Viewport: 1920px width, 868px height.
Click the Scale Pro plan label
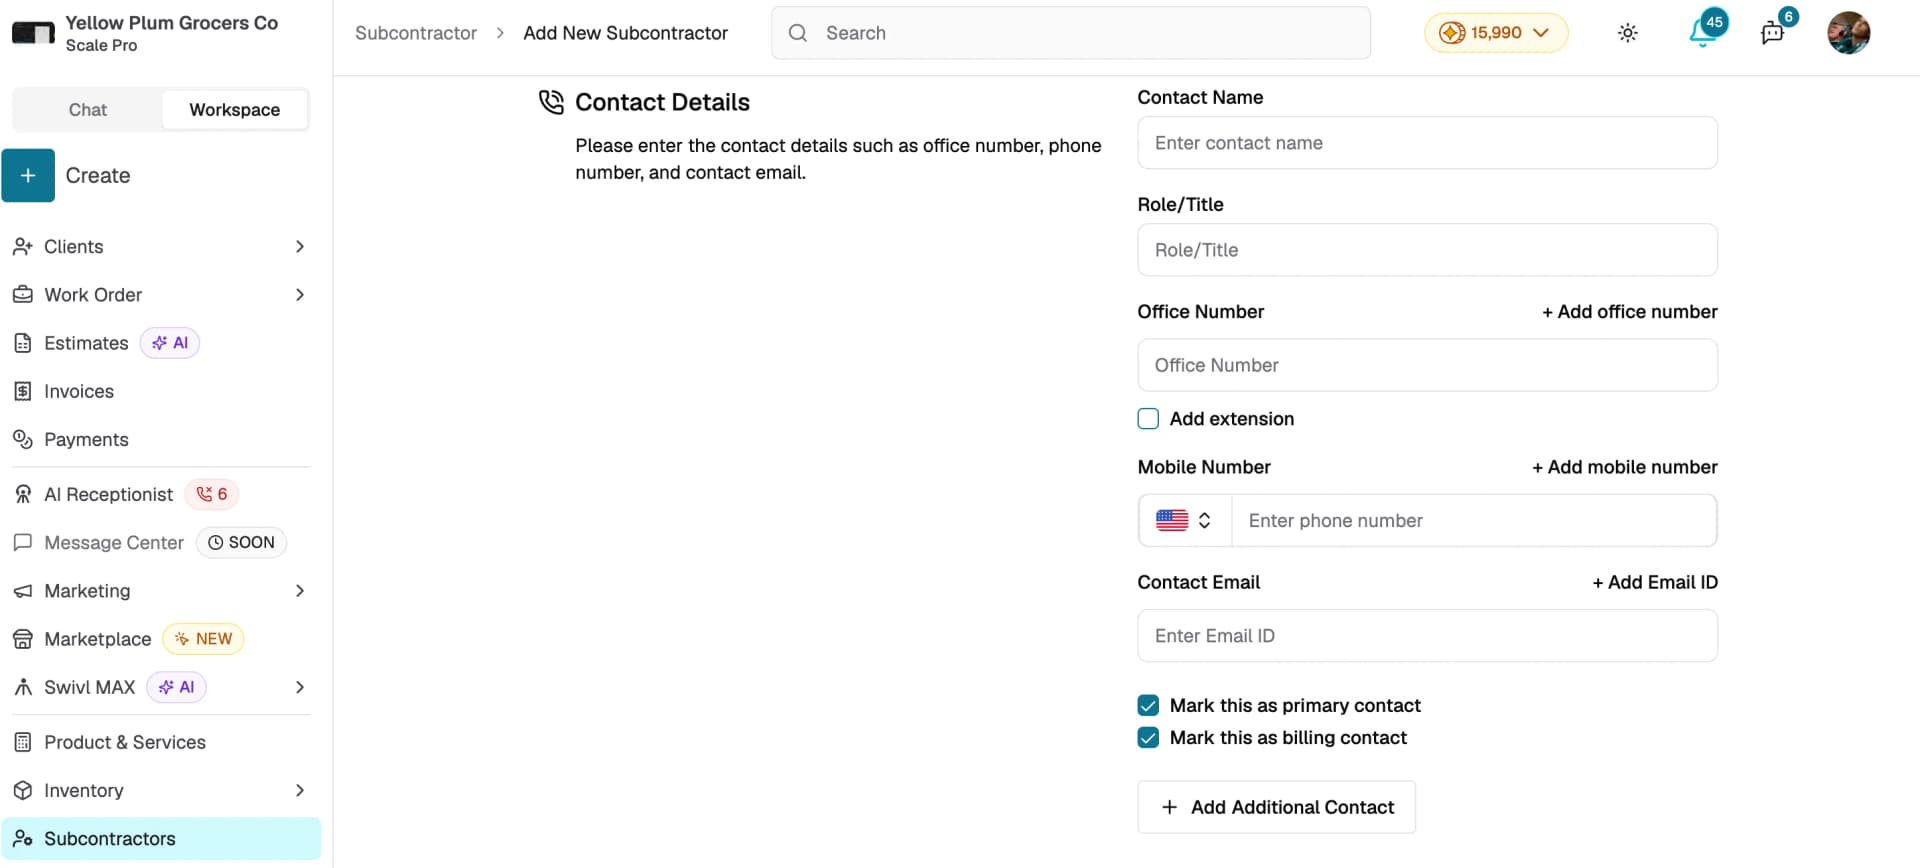pos(101,46)
